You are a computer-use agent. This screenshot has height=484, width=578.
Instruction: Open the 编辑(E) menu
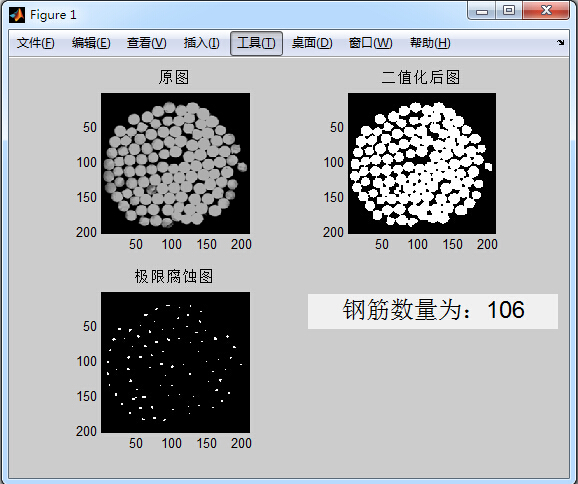(x=91, y=43)
